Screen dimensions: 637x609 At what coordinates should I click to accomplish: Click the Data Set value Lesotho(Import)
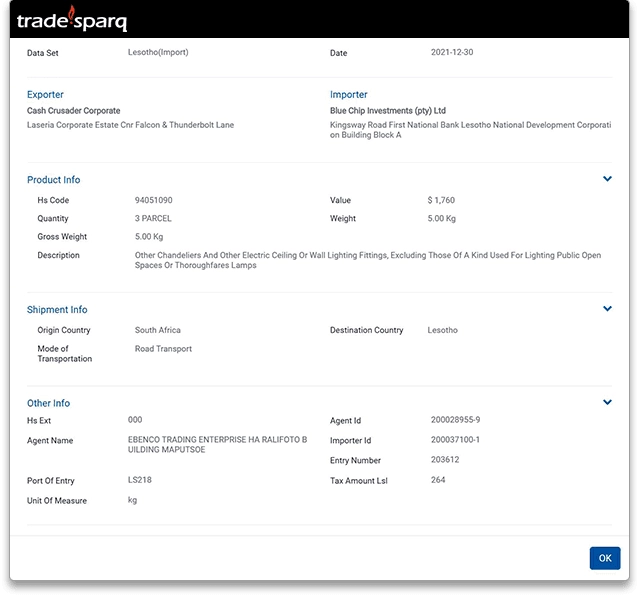(158, 52)
